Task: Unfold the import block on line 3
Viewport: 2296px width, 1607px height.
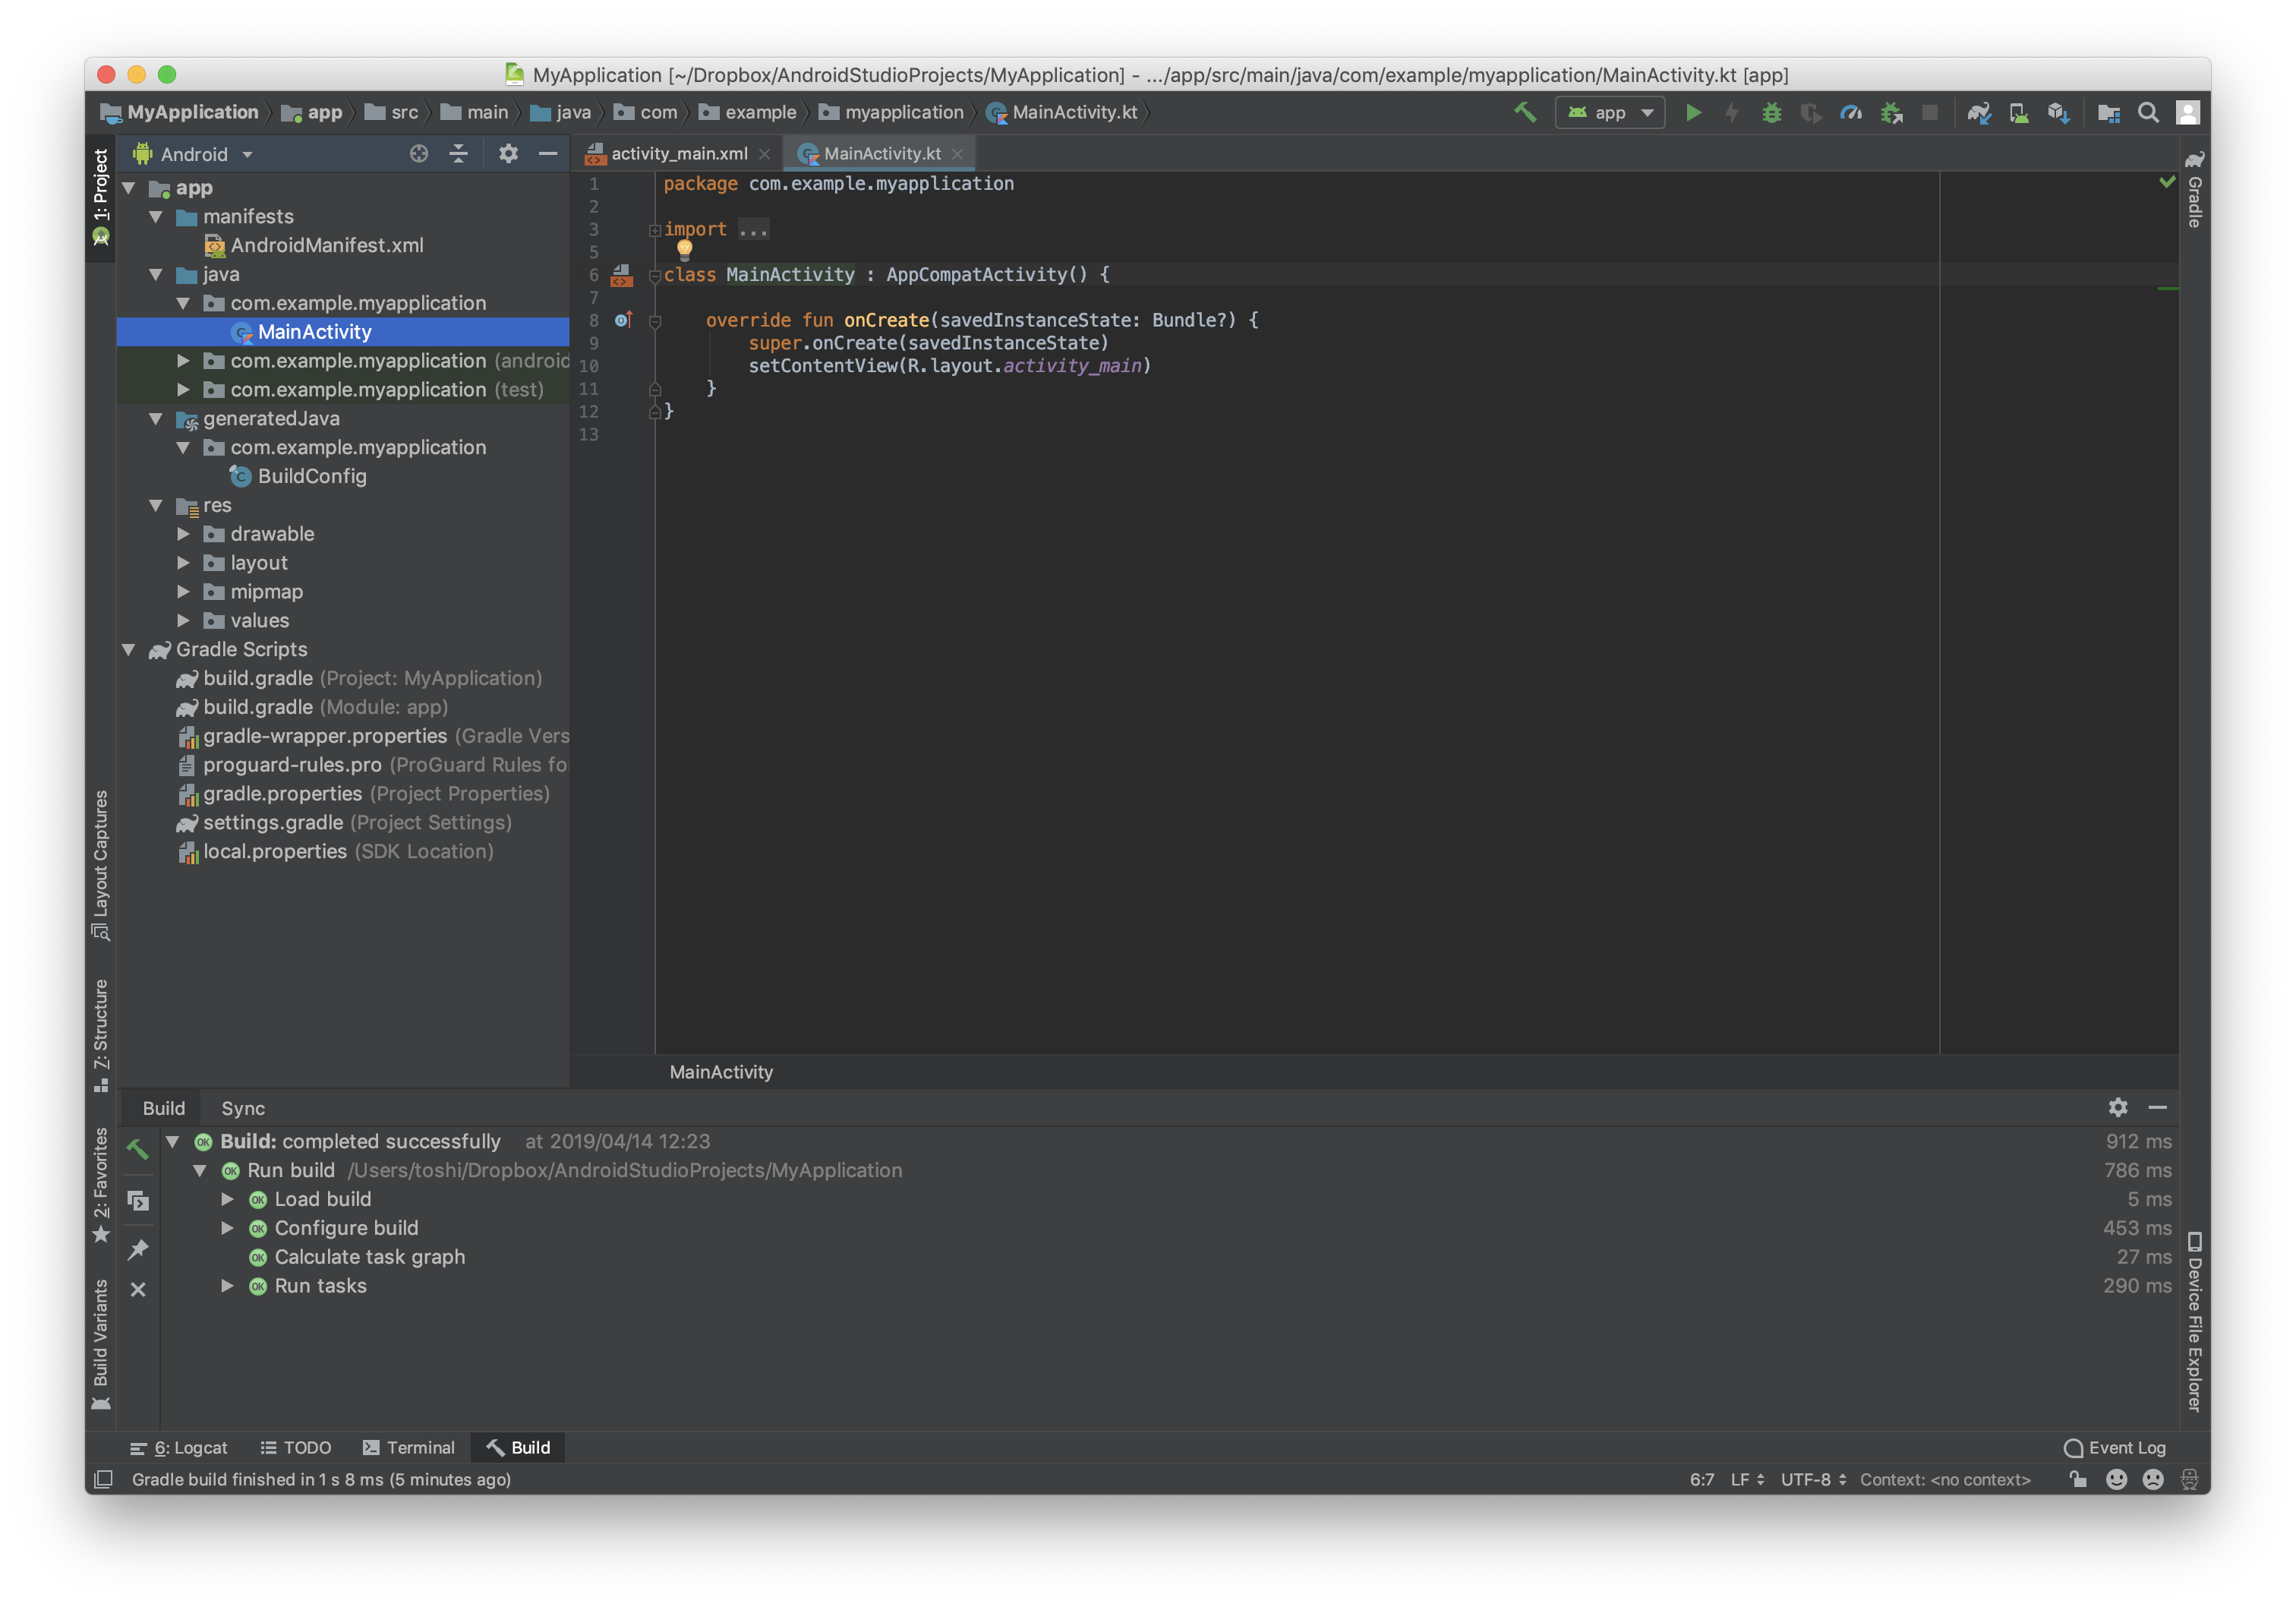Action: coord(655,230)
